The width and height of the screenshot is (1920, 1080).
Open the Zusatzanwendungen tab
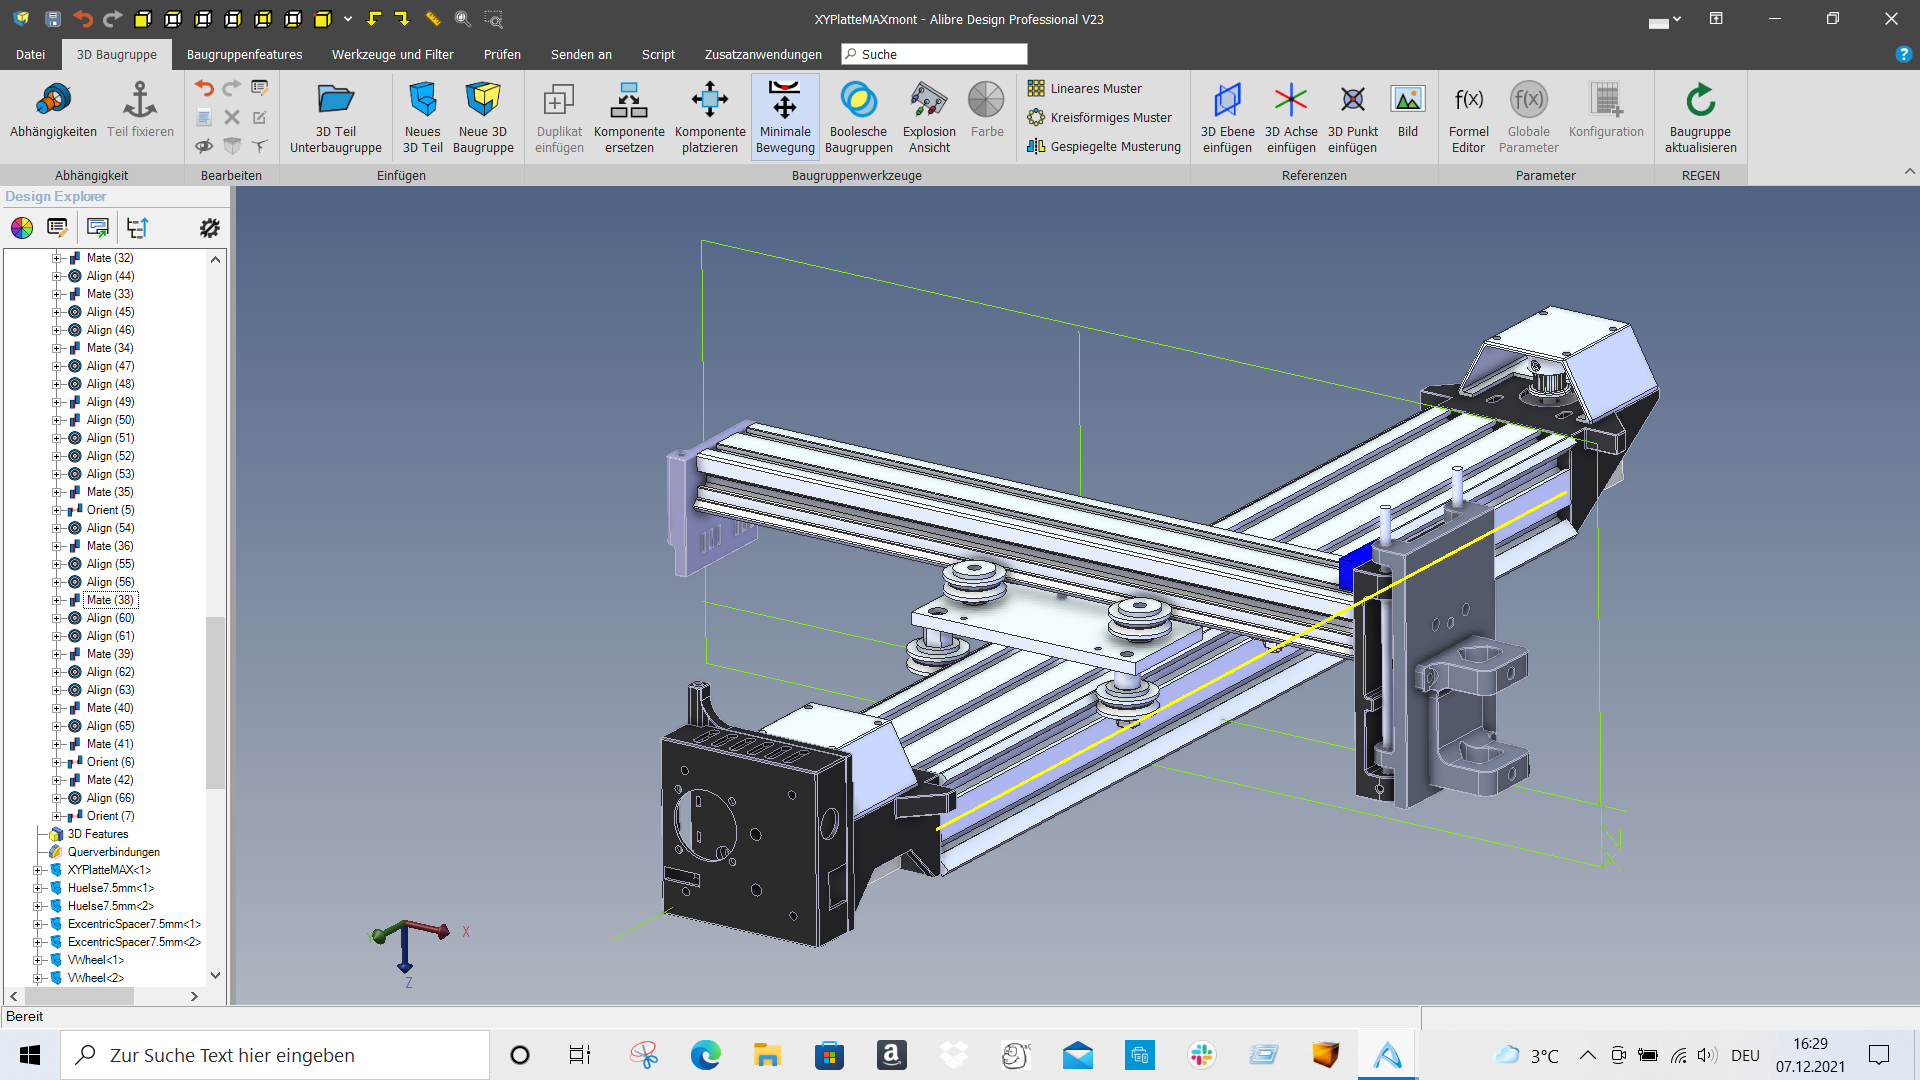click(763, 54)
